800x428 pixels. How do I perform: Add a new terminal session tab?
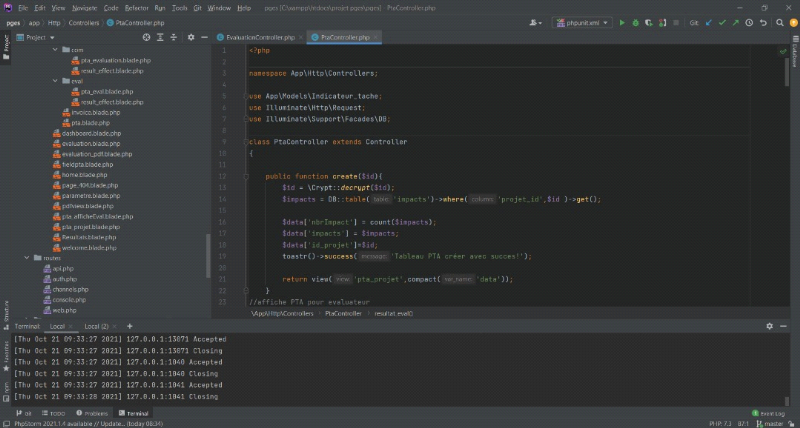pyautogui.click(x=130, y=326)
